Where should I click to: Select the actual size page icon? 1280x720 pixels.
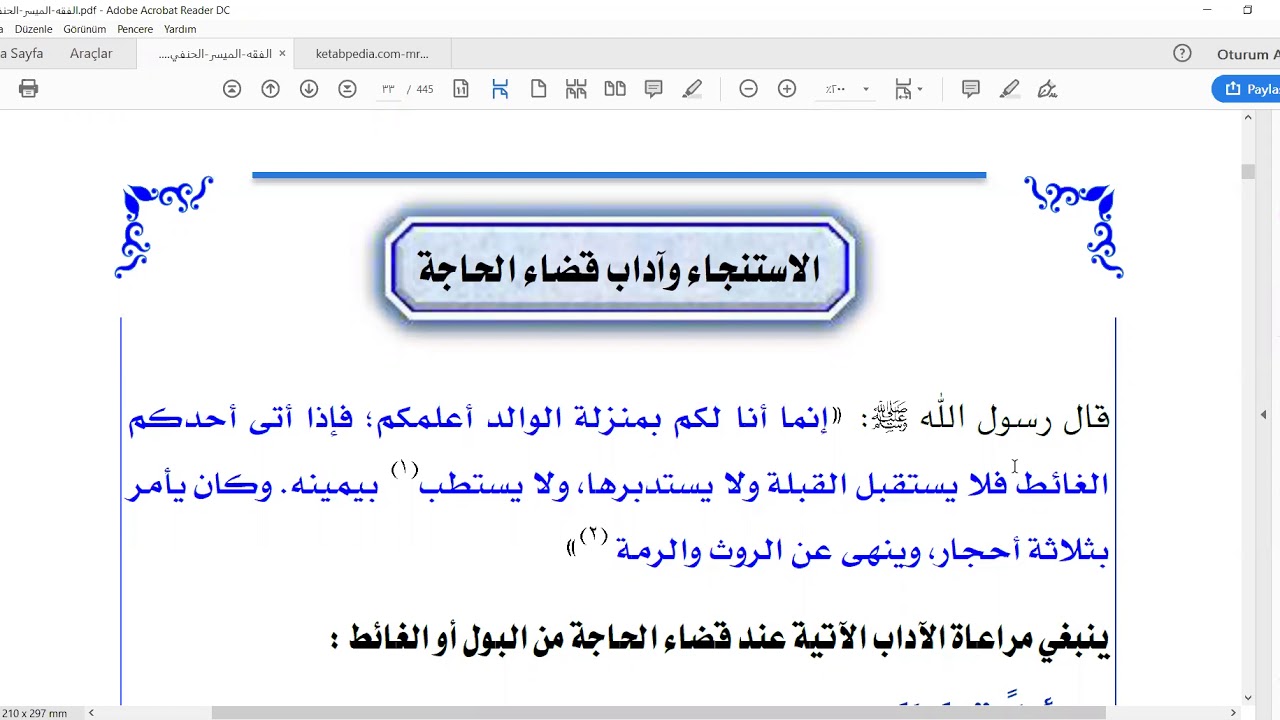point(461,89)
